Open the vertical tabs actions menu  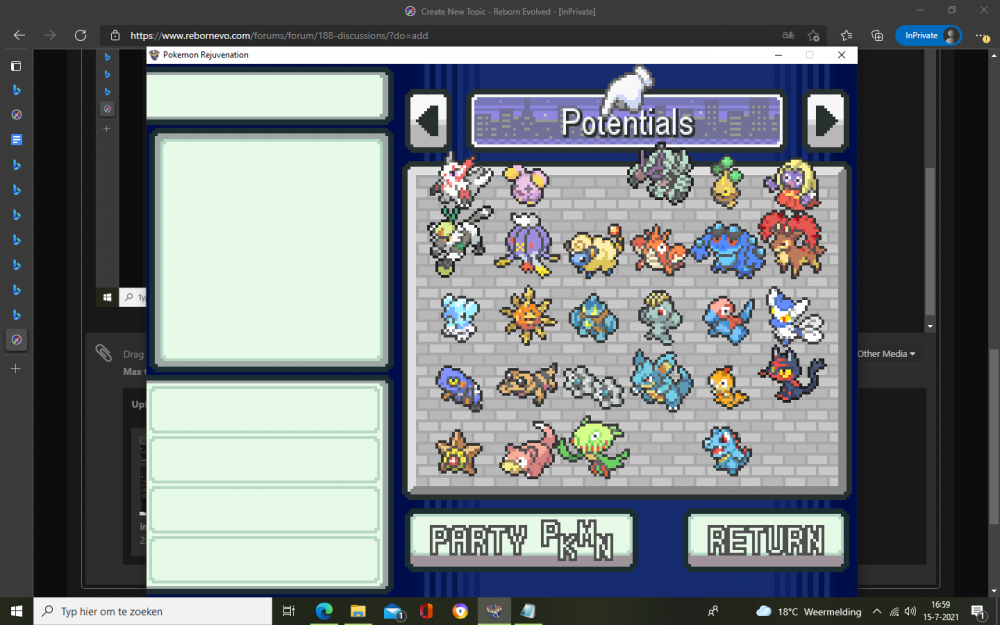[17, 66]
